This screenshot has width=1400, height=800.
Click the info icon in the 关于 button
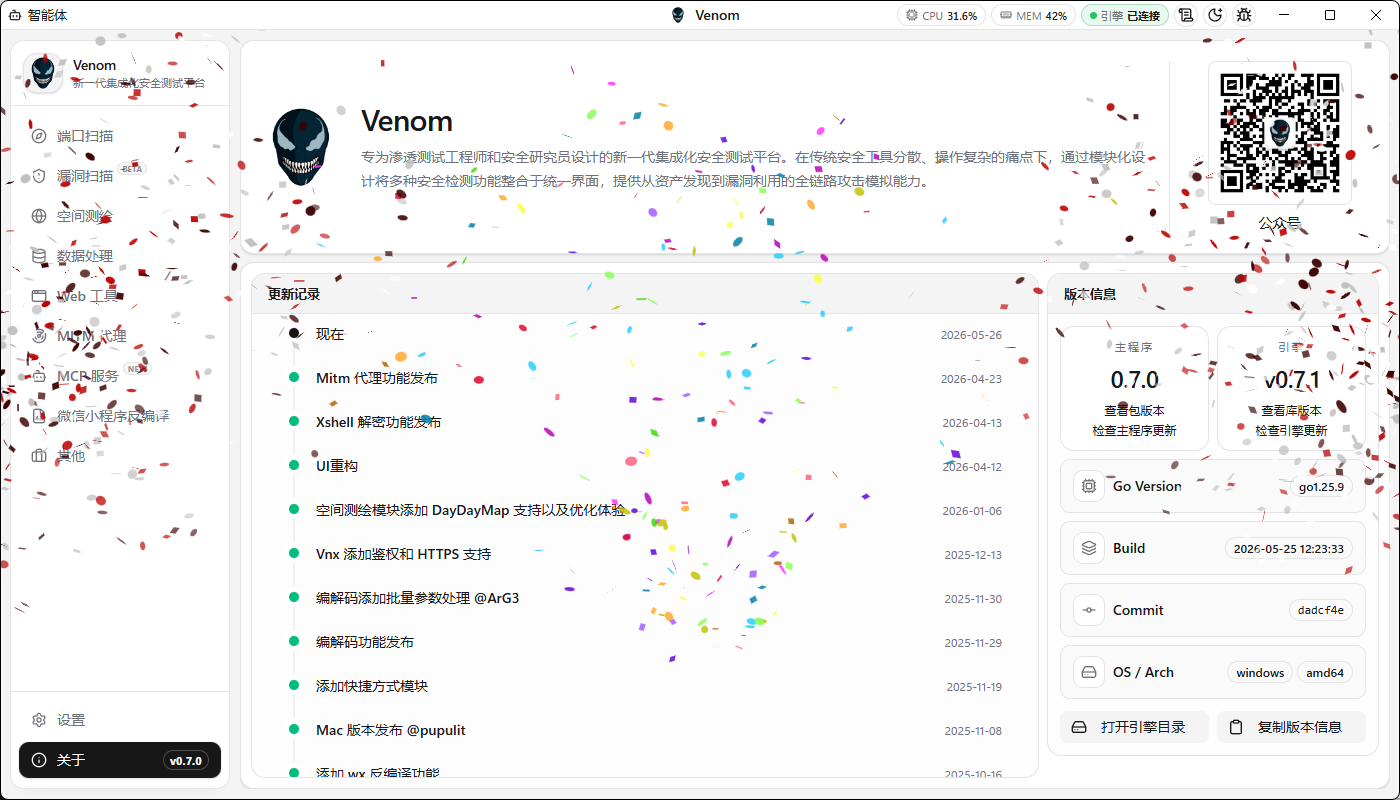(39, 760)
